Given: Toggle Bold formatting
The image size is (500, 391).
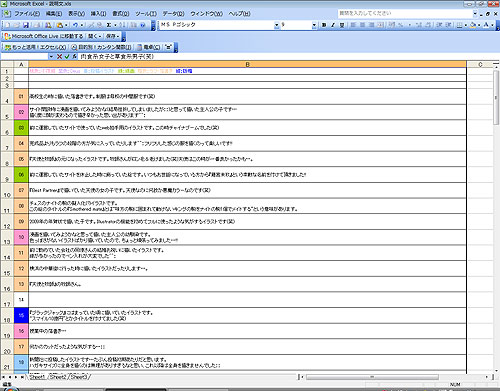Looking at the screenshot, I should [324, 25].
